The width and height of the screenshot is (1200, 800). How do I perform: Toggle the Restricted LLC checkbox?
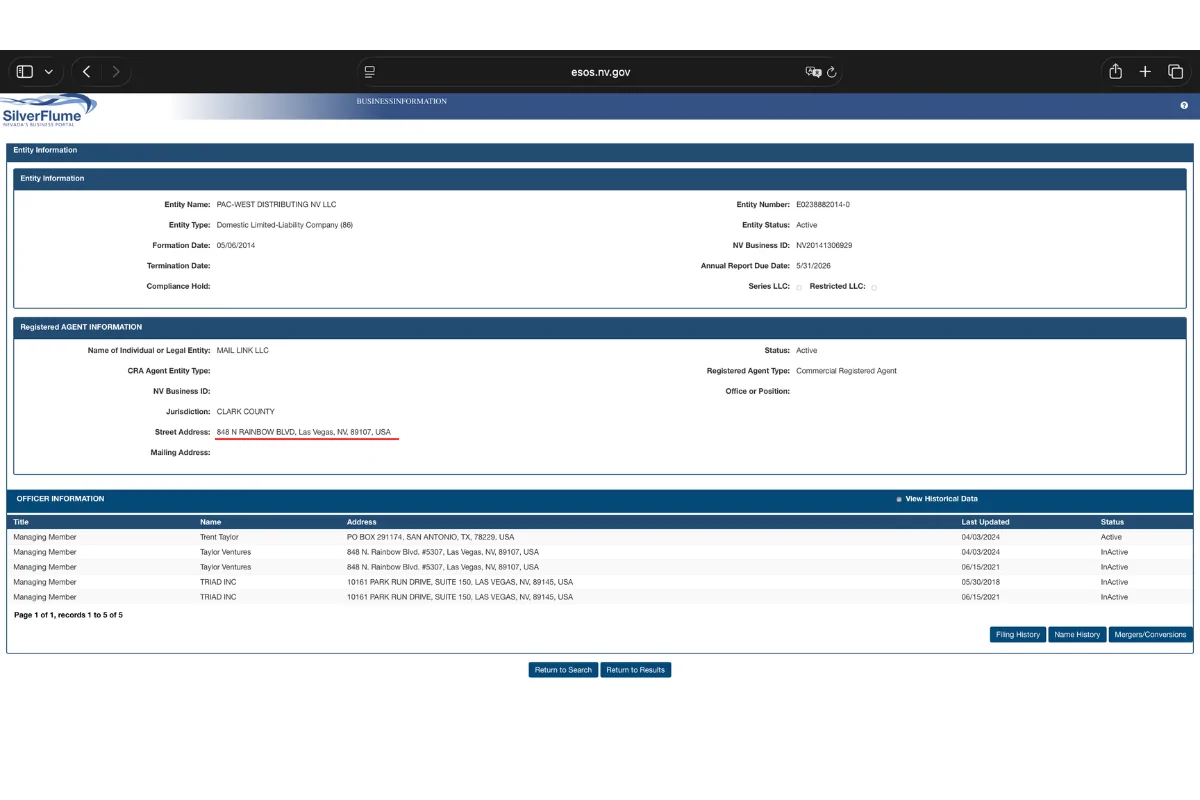pos(874,288)
